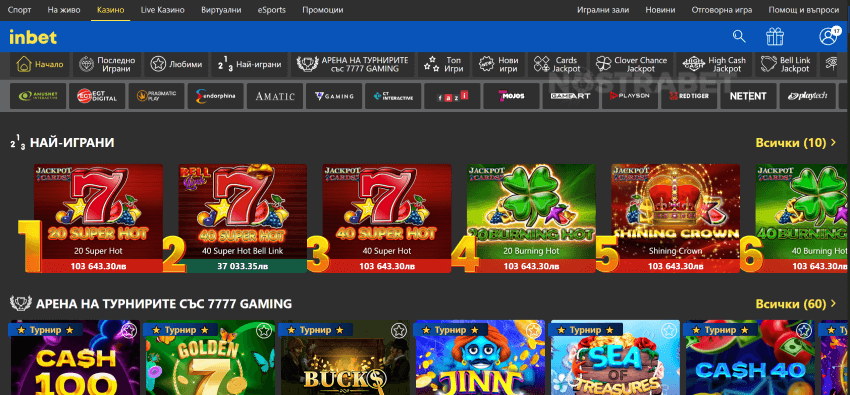Toggle favorite star on Sea of Treasures
The image size is (850, 395).
click(669, 329)
